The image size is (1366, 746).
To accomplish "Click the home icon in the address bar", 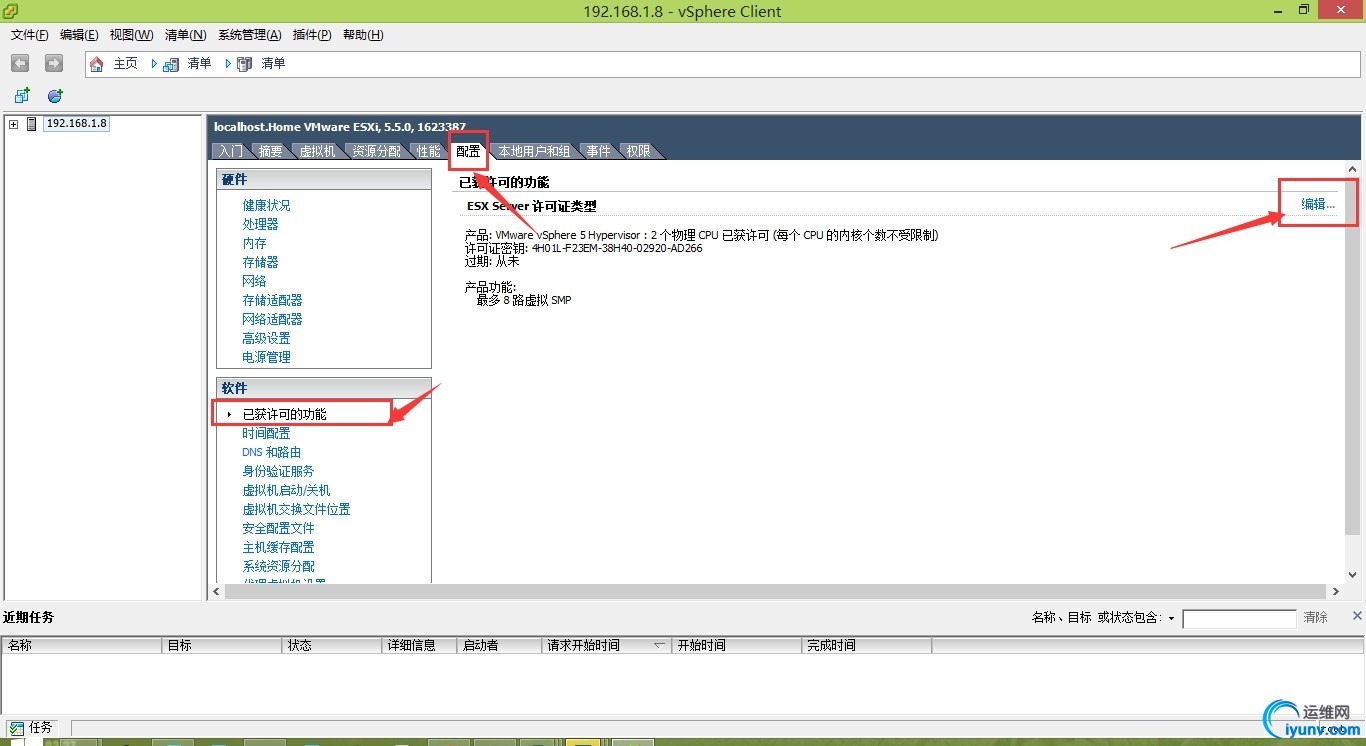I will [97, 64].
